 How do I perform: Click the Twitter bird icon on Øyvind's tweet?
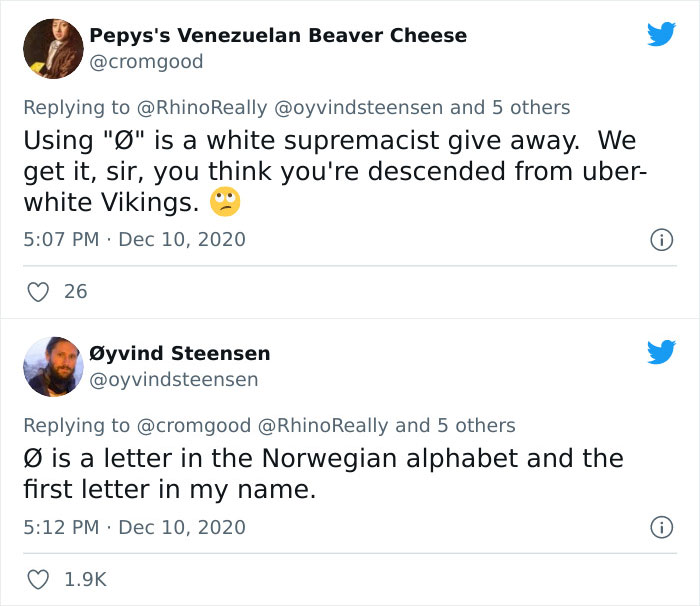(661, 352)
